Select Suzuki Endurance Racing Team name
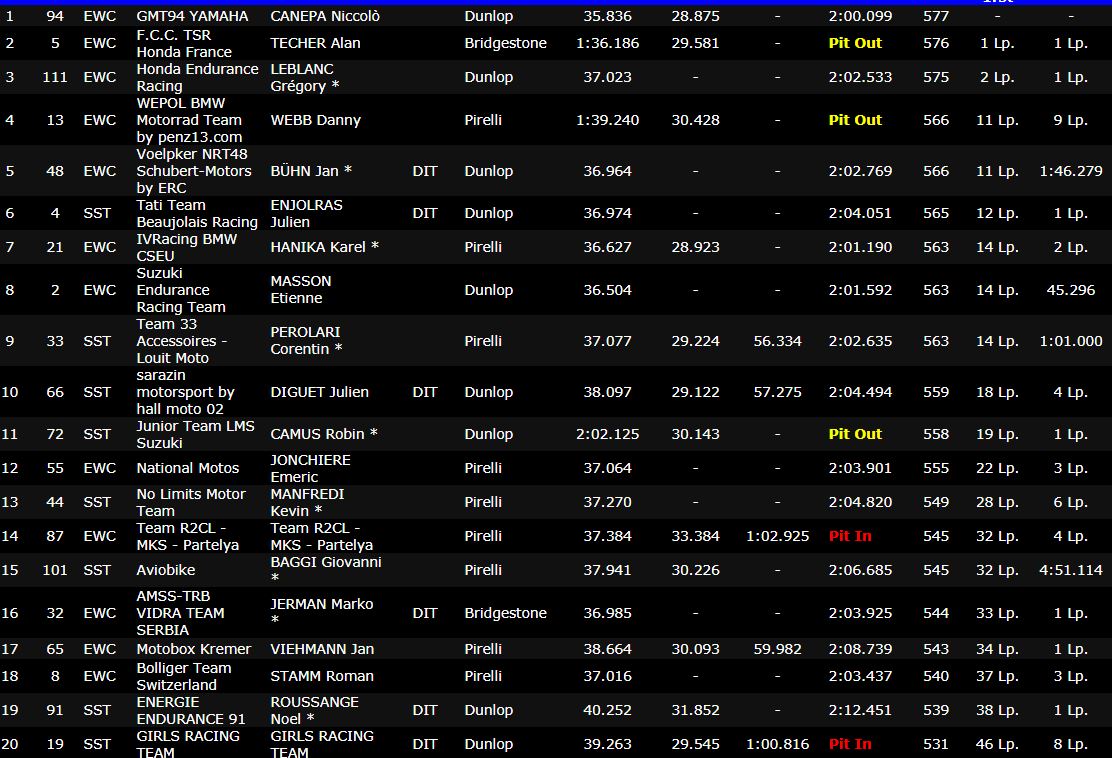The width and height of the screenshot is (1112, 758). (181, 290)
